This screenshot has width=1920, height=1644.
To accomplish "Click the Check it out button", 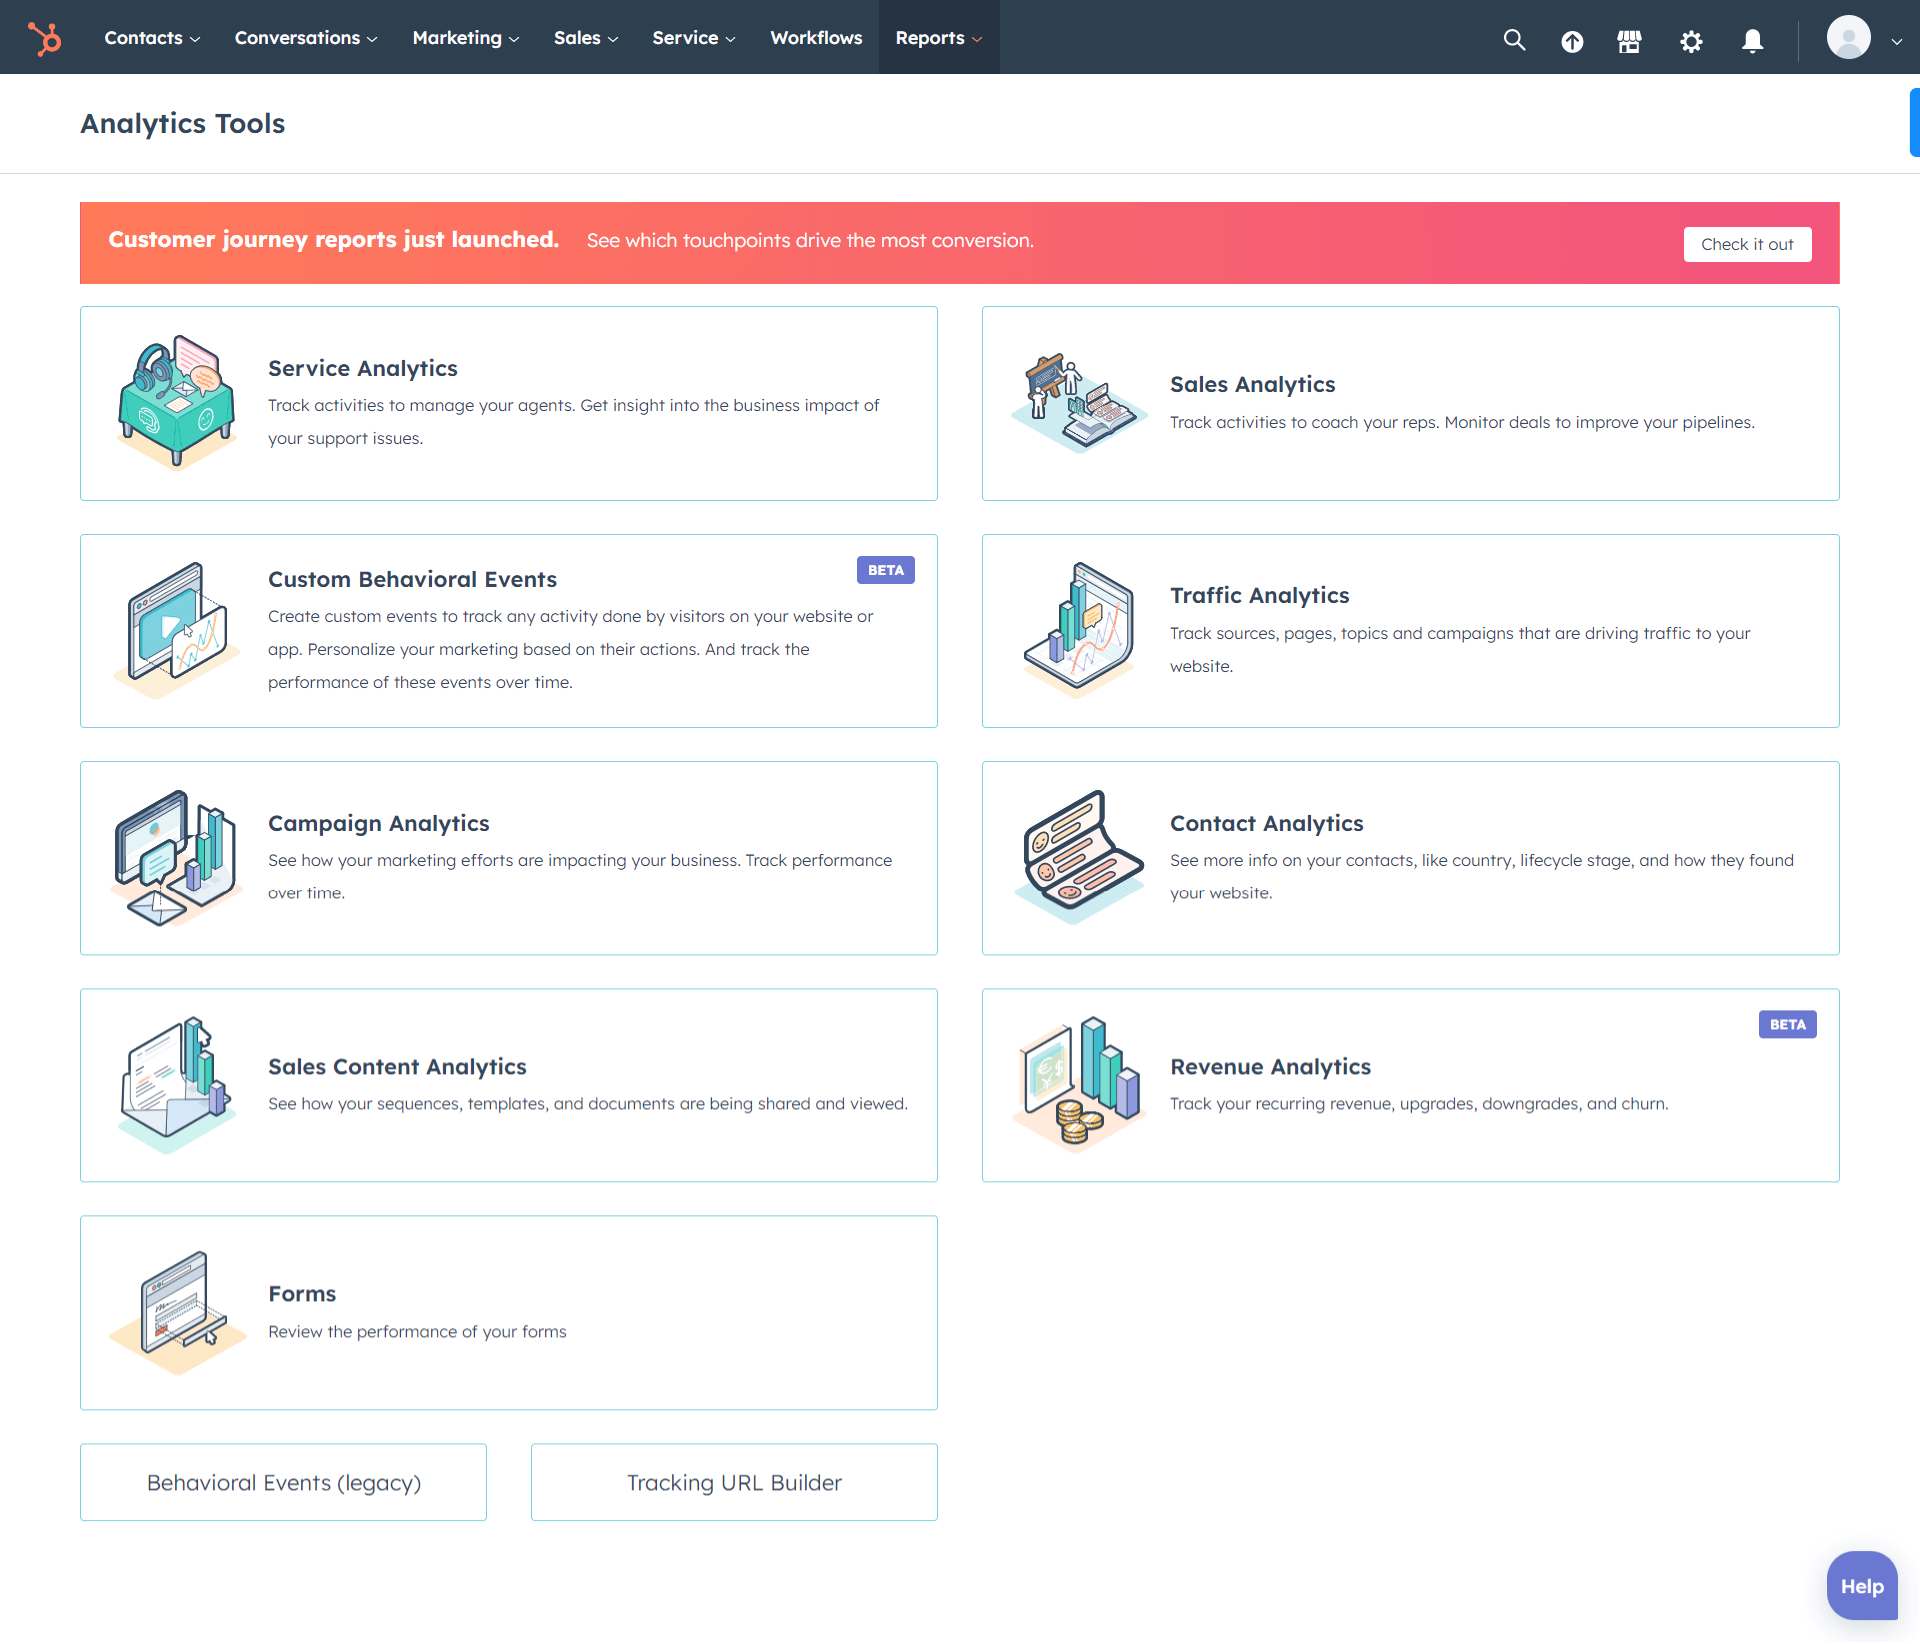I will click(x=1747, y=243).
